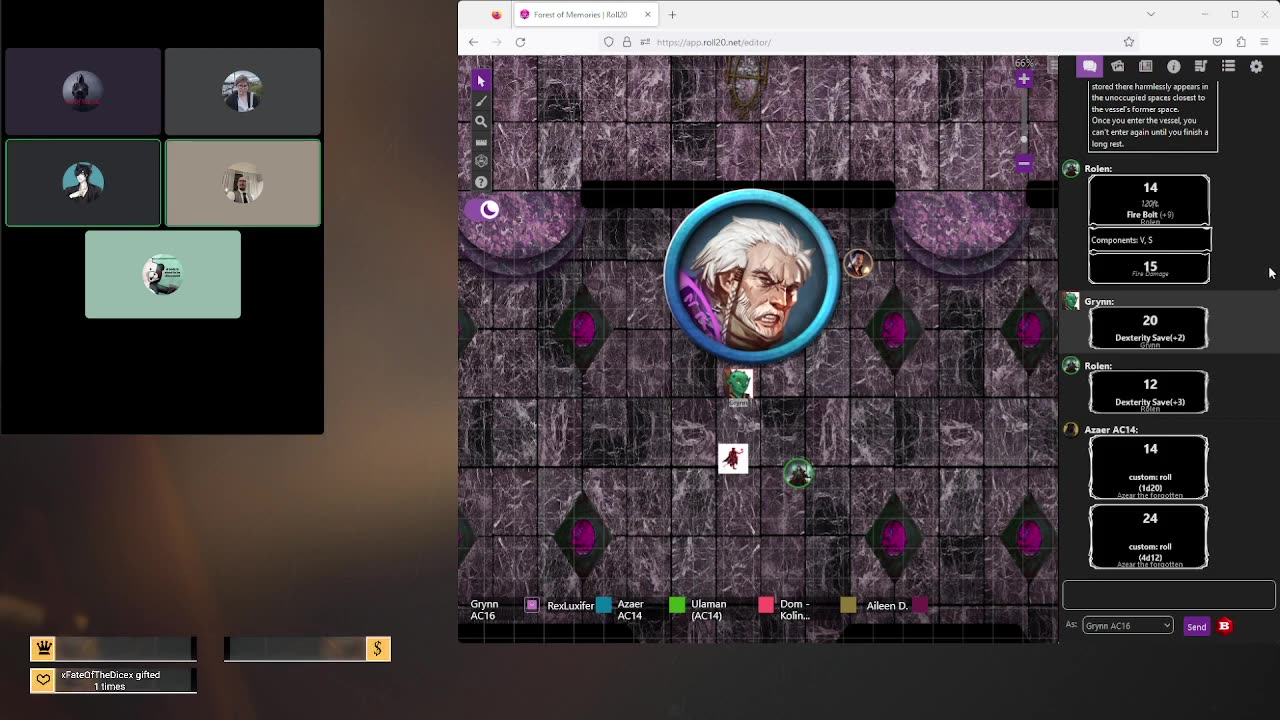Select the large white-haired character token
This screenshot has height=720, width=1280.
(751, 275)
